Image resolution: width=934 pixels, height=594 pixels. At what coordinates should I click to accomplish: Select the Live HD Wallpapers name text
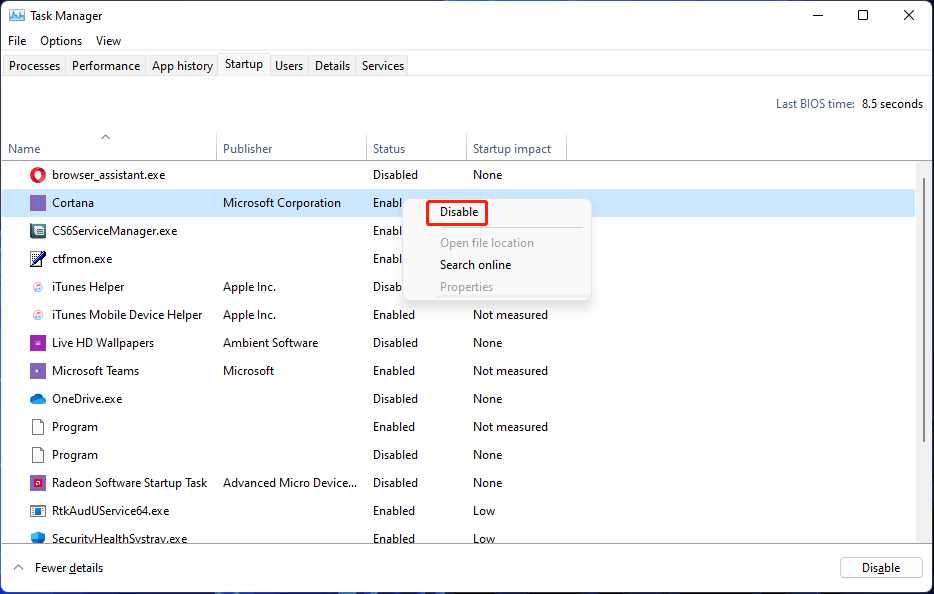click(103, 343)
